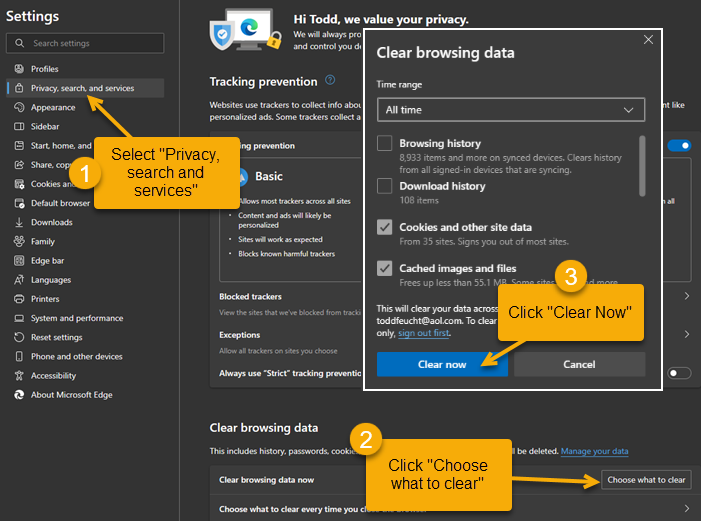Click the Tracking prevention help icon

pyautogui.click(x=330, y=80)
